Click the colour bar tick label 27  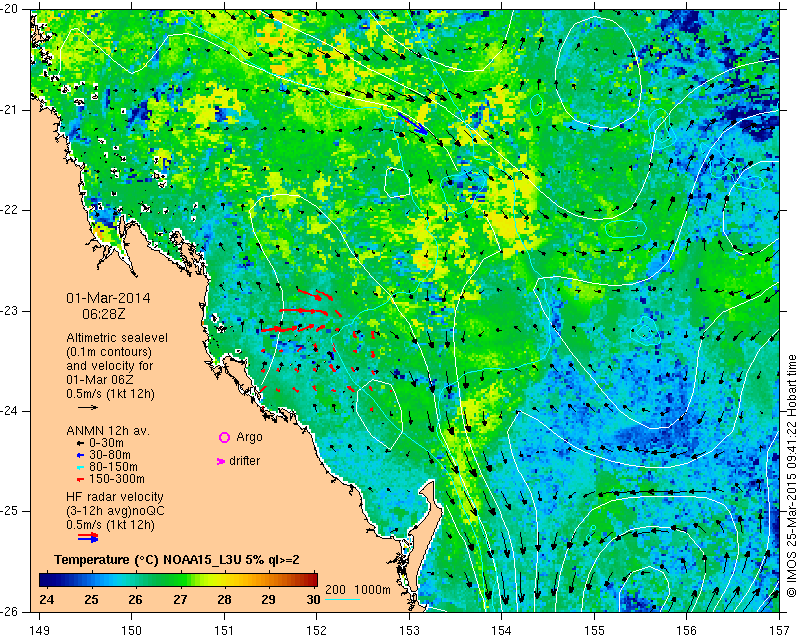(180, 600)
